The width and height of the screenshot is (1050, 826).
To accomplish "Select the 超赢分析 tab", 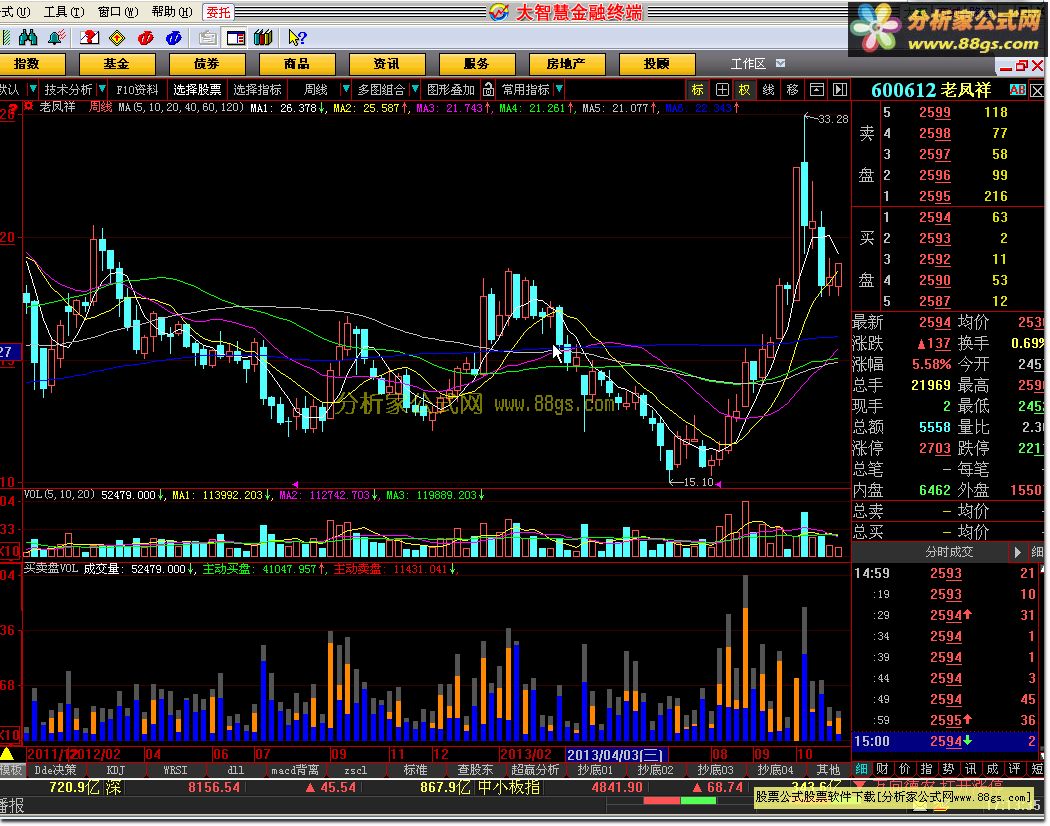I will point(535,770).
